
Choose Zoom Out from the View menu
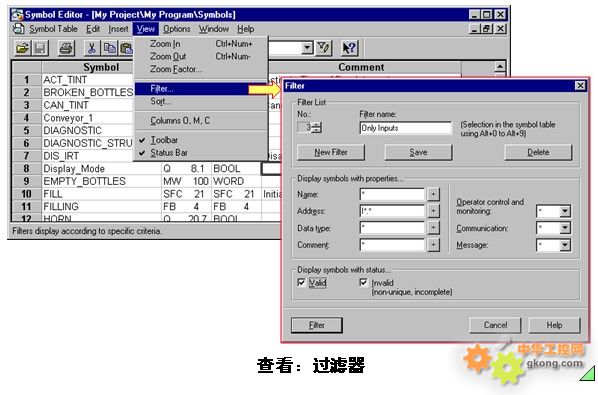pyautogui.click(x=201, y=56)
